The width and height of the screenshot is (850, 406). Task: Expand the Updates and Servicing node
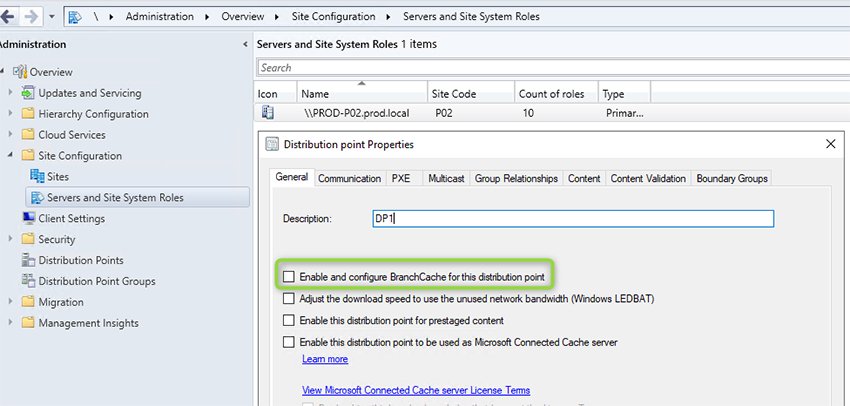(10, 93)
